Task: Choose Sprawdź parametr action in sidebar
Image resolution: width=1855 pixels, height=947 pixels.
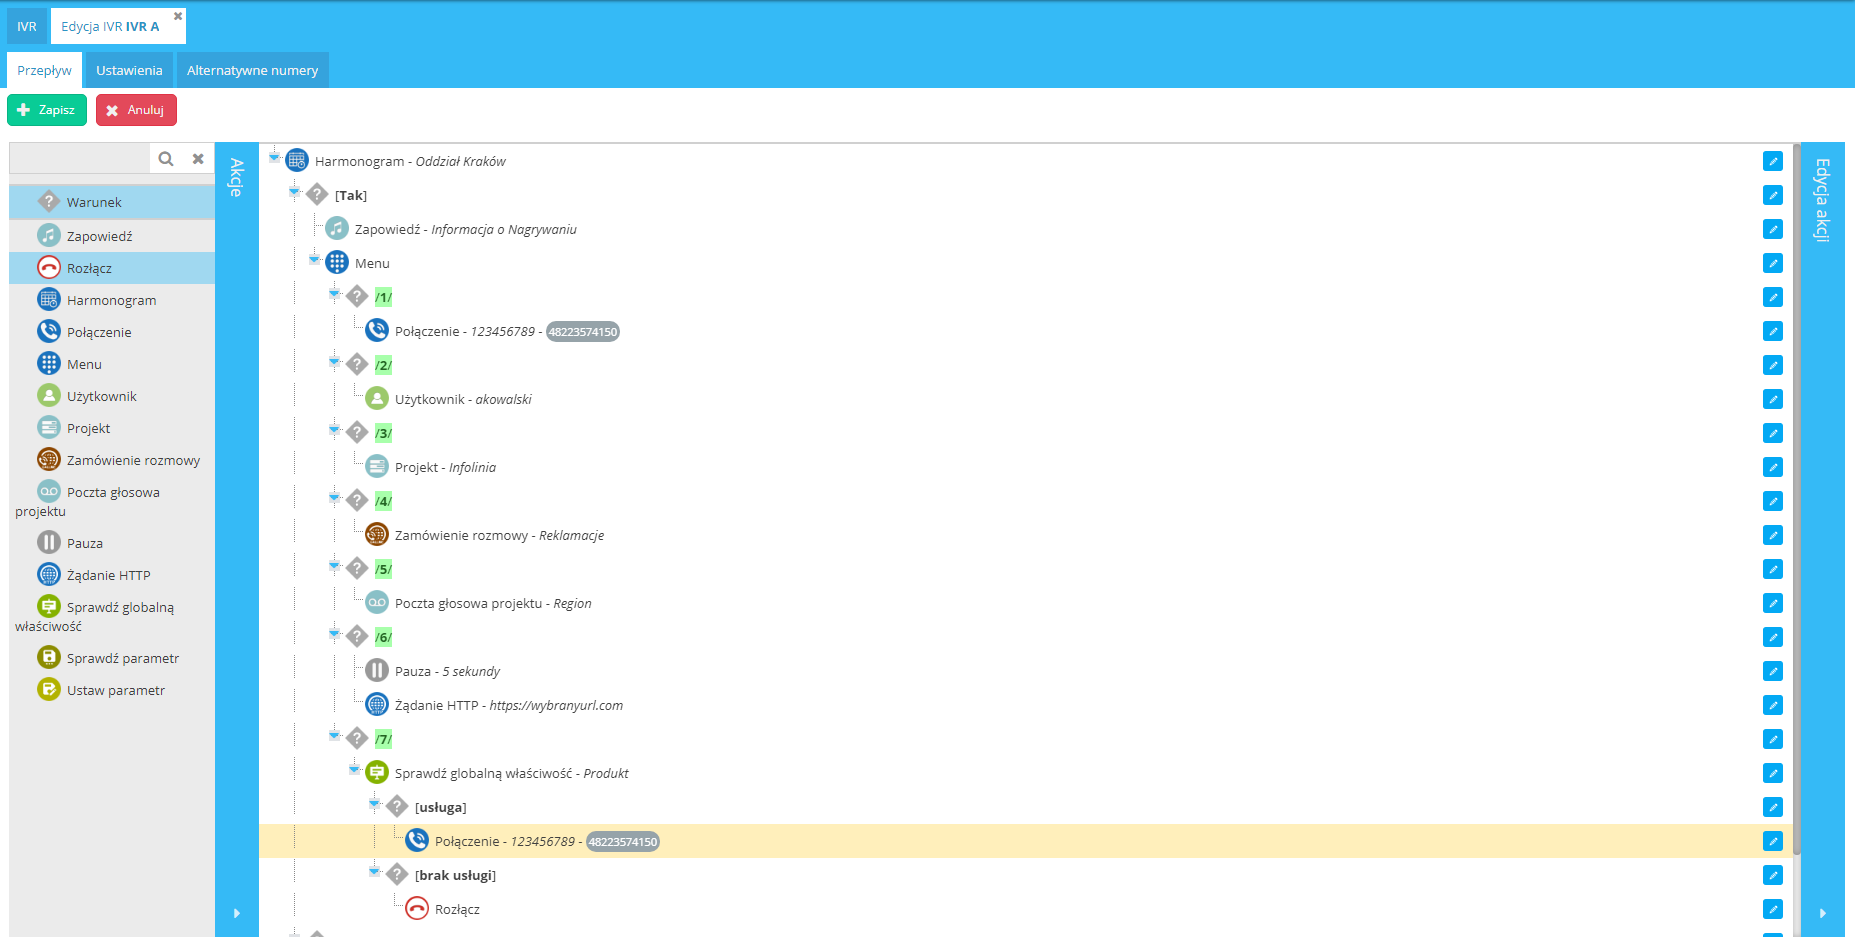Action: (x=112, y=658)
